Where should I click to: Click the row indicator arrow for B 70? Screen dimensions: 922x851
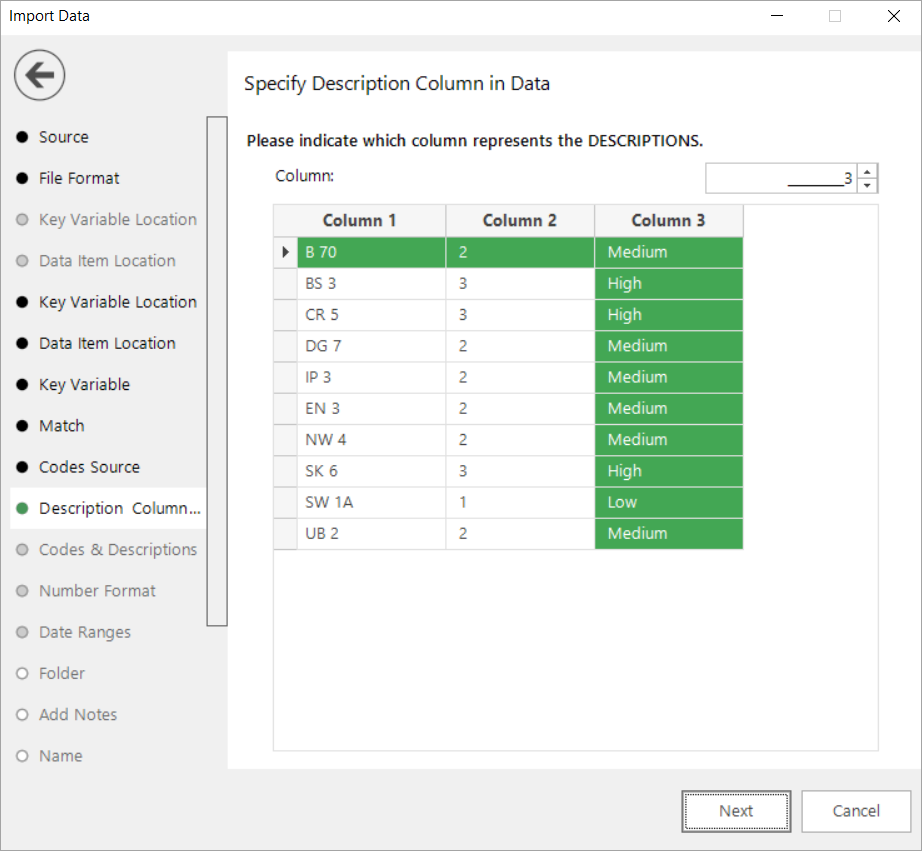click(x=286, y=252)
